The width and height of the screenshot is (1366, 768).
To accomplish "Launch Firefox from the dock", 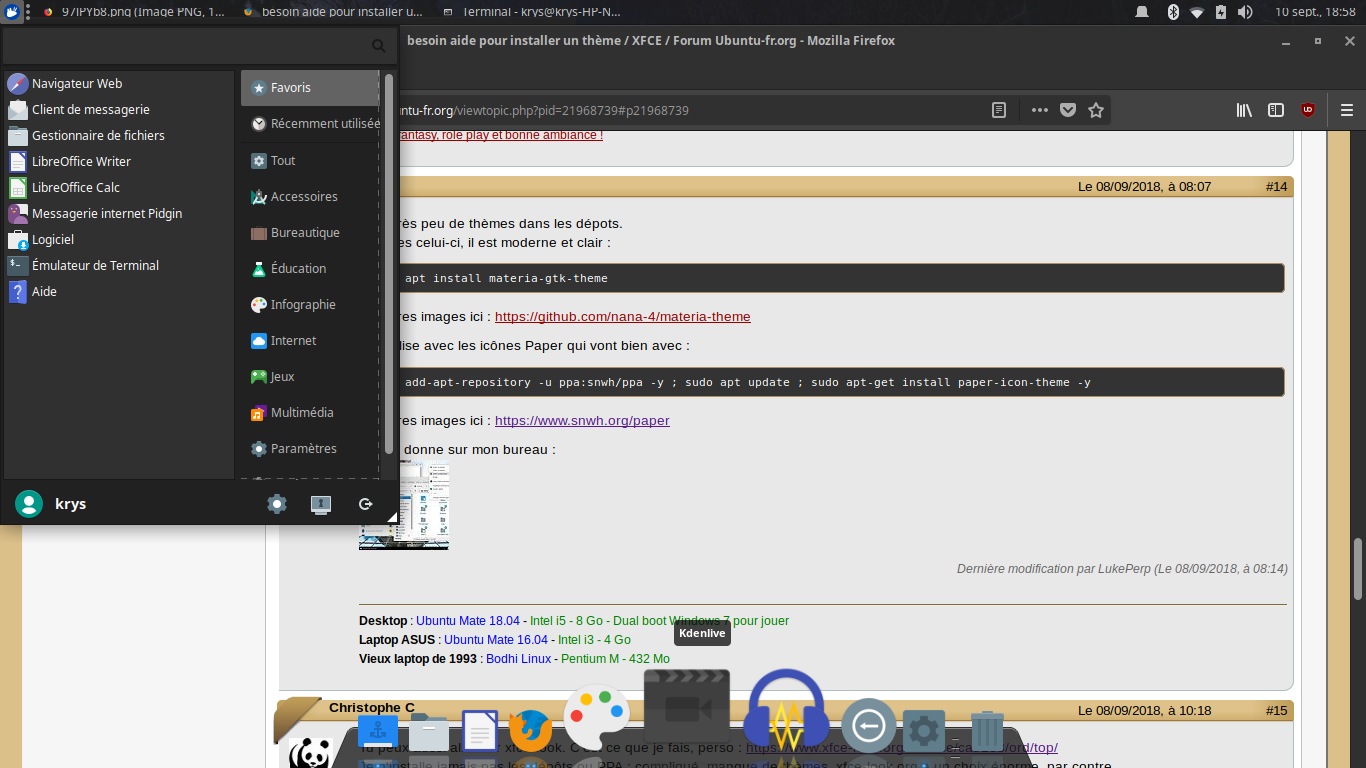I will click(x=530, y=731).
